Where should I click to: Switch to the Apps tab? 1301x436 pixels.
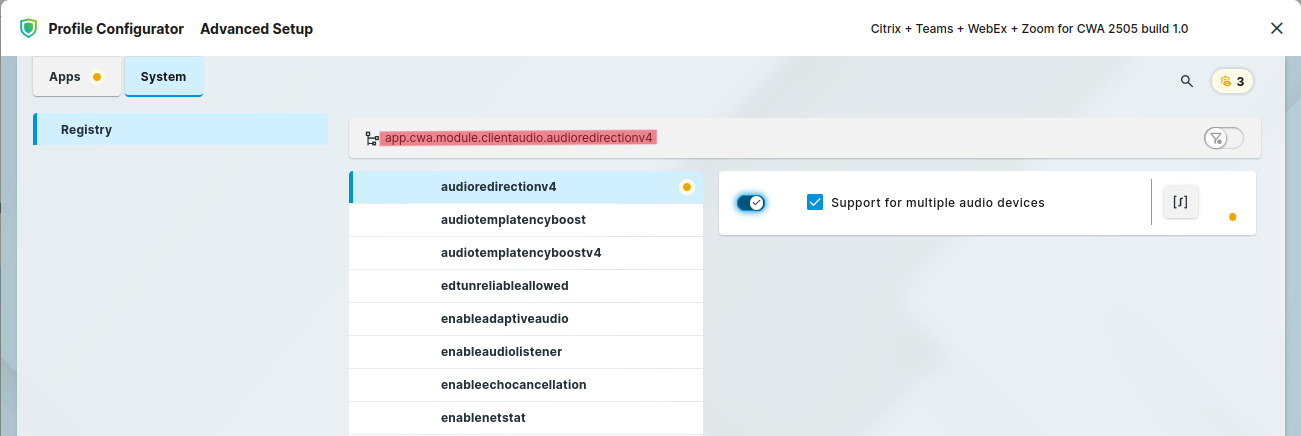(x=66, y=77)
